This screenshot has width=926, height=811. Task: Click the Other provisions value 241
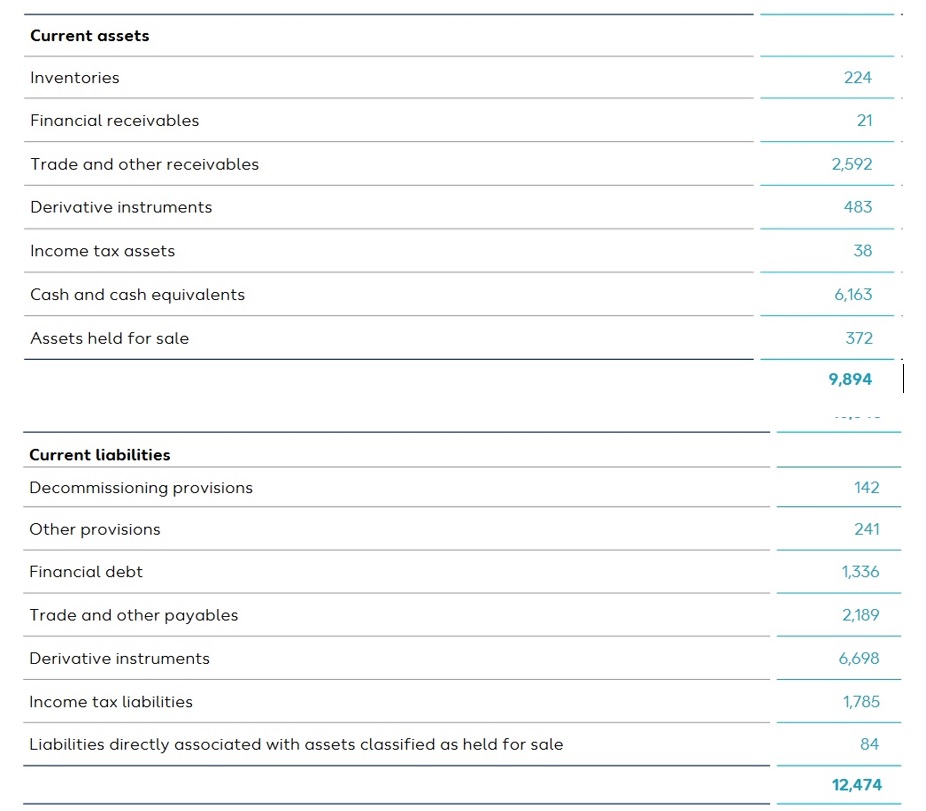click(866, 530)
